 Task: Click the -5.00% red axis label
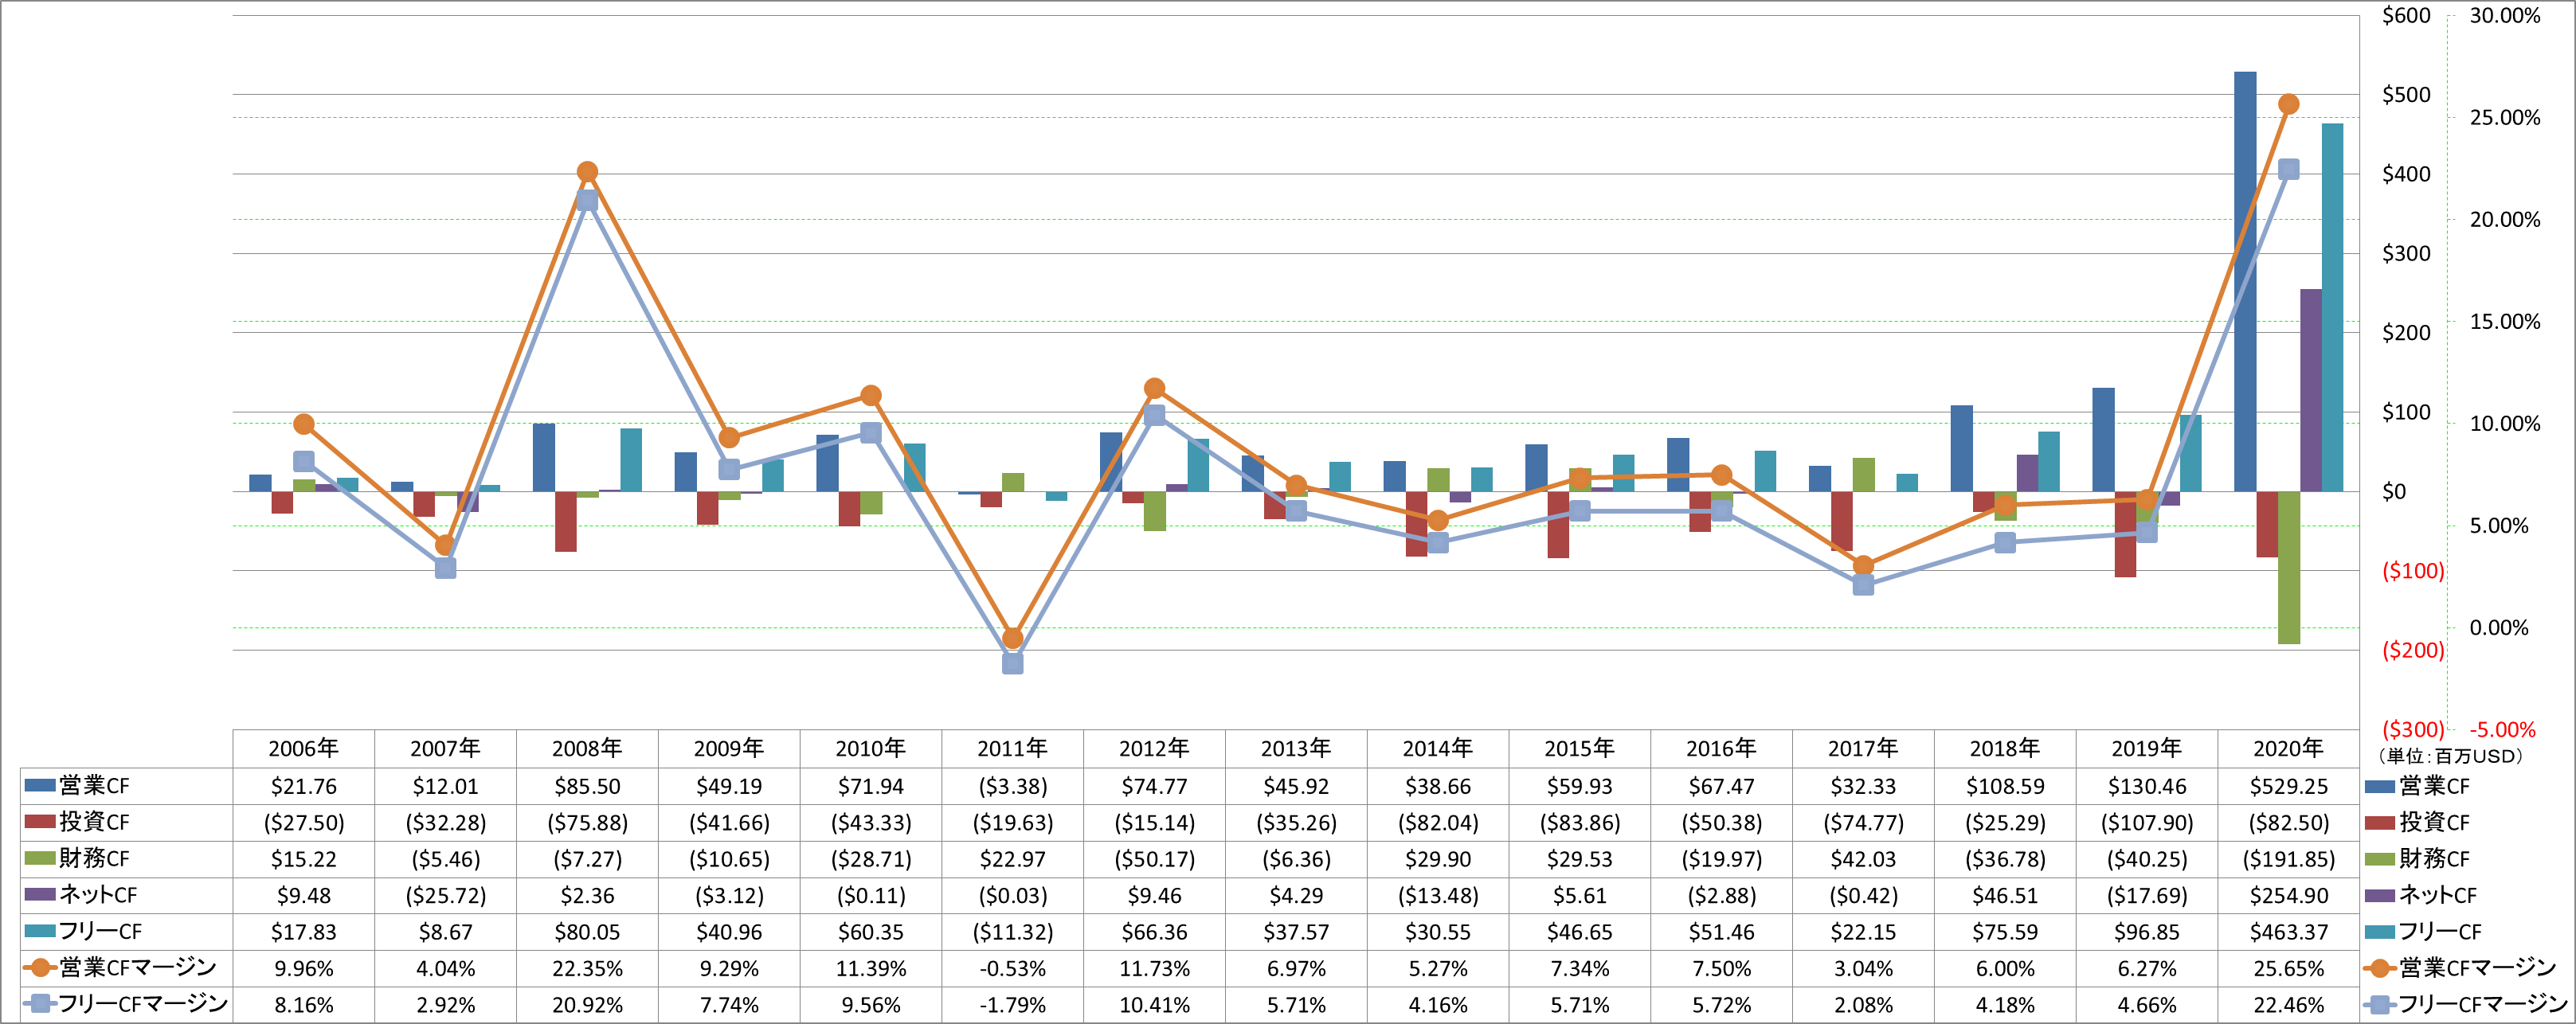(2502, 729)
